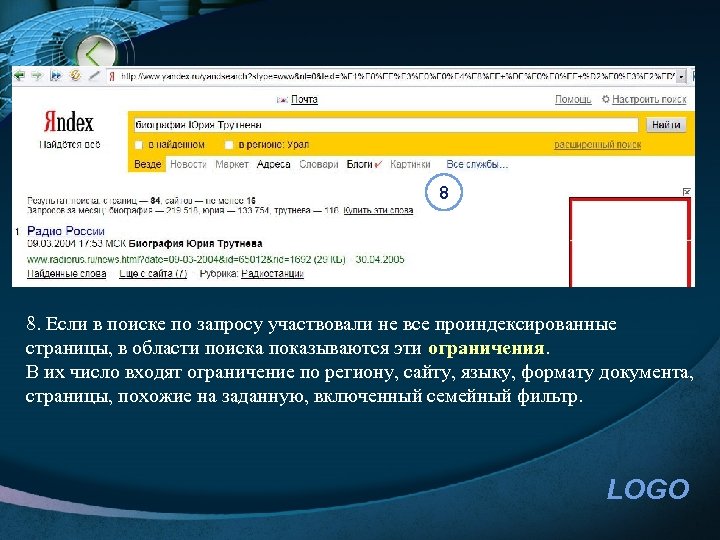Click the Найти search button
The height and width of the screenshot is (540, 720).
[666, 125]
